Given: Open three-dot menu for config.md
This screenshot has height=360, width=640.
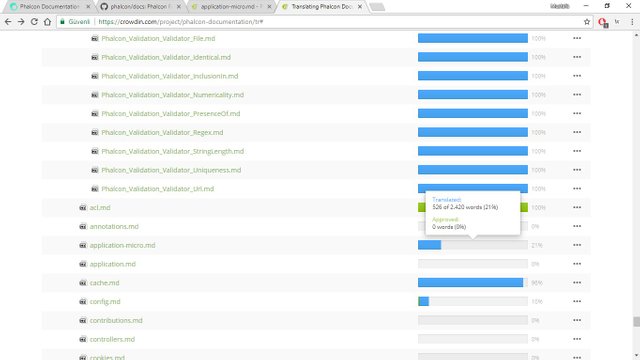Looking at the screenshot, I should (577, 301).
